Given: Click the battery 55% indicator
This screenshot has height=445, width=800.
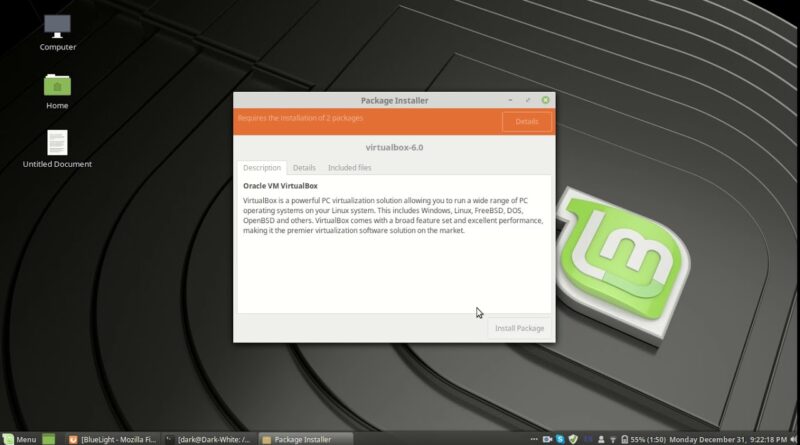Looking at the screenshot, I should 643,439.
